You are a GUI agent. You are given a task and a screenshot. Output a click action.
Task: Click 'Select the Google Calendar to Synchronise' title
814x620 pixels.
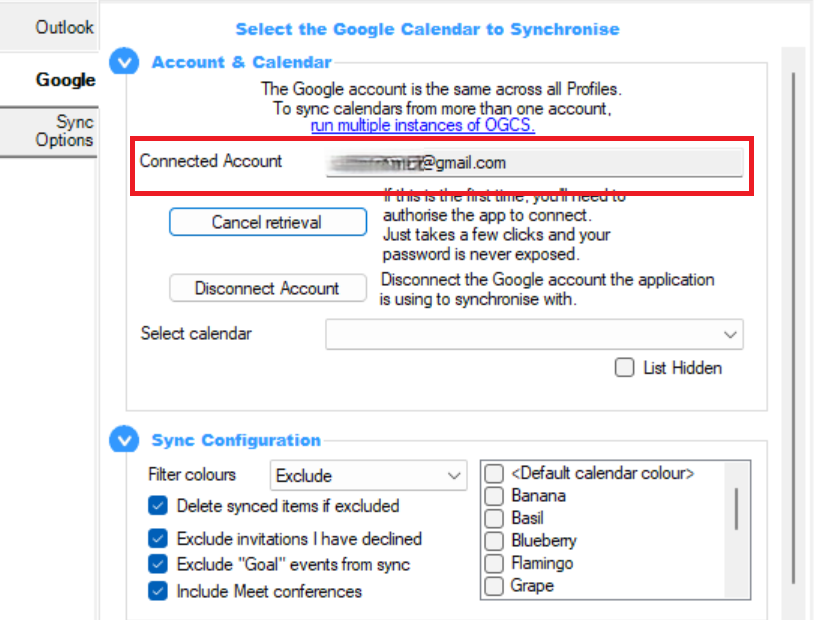click(428, 30)
